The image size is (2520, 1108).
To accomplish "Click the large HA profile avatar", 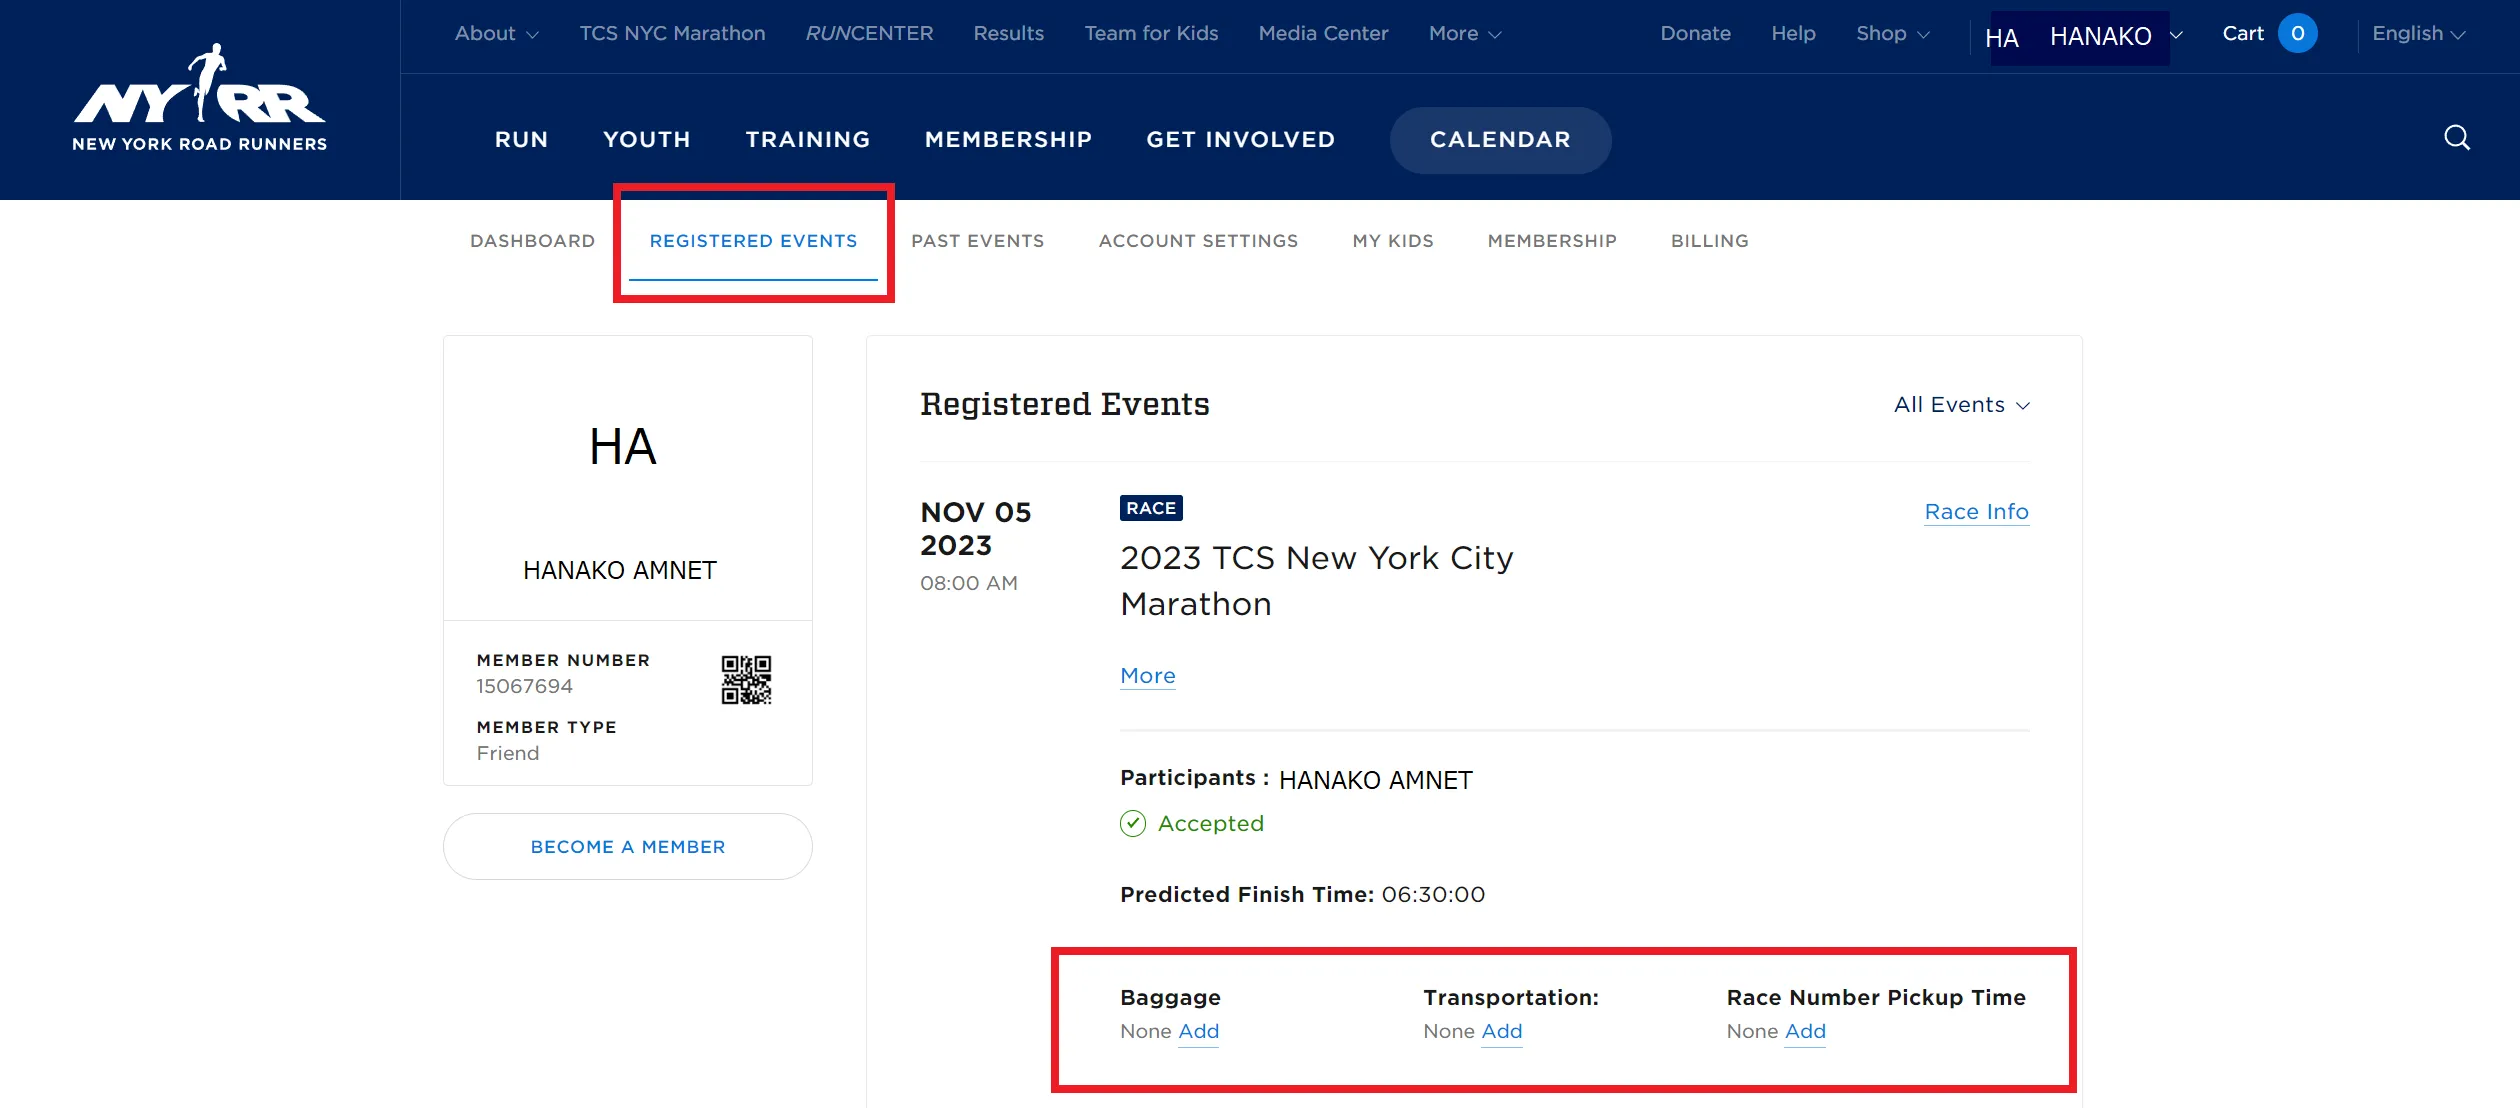I will coord(622,446).
